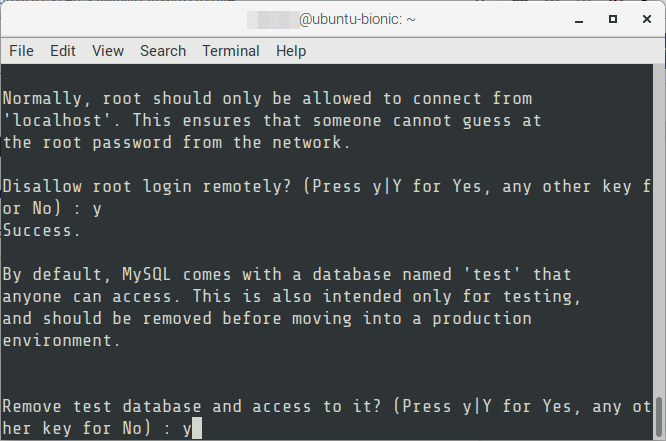The width and height of the screenshot is (666, 441).
Task: Click the scrollbar track above the thumb
Action: [x=659, y=229]
